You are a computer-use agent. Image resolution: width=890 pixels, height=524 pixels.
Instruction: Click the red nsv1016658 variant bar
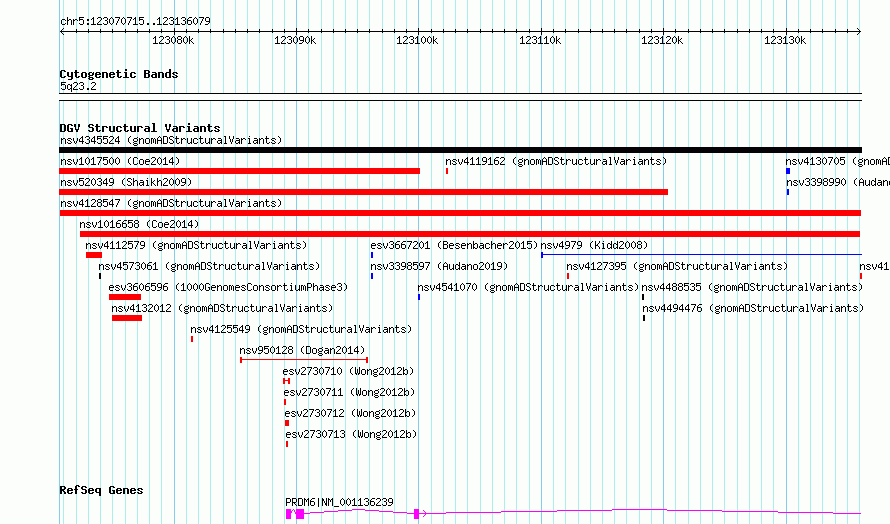point(470,234)
